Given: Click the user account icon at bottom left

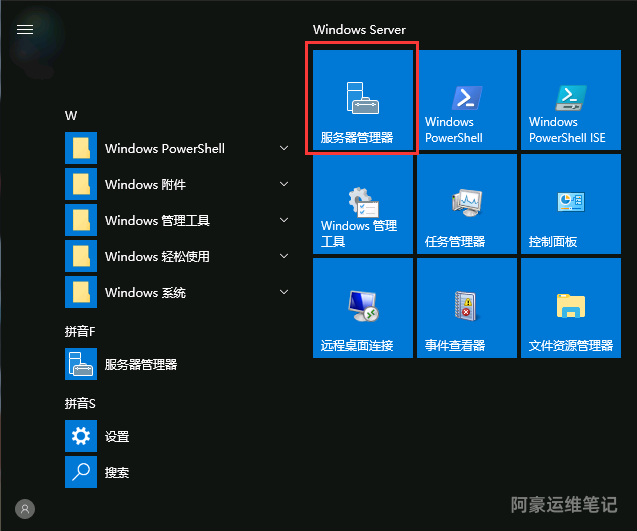Looking at the screenshot, I should coord(25,508).
